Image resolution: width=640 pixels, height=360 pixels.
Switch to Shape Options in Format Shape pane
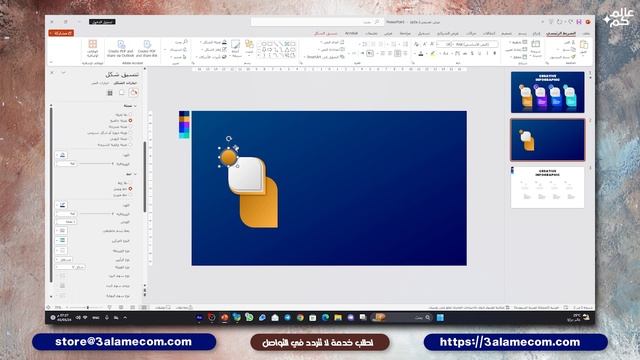[x=125, y=83]
